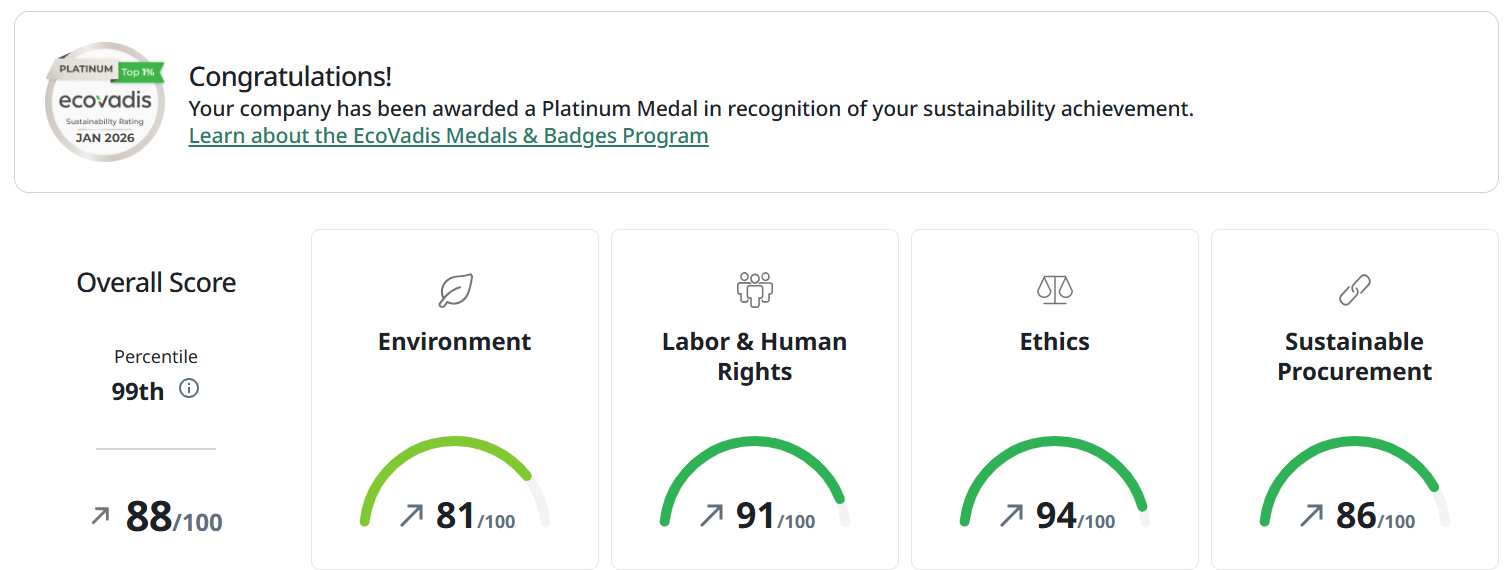Viewport: 1506px width, 570px height.
Task: Click the Environment leaf icon
Action: point(455,290)
